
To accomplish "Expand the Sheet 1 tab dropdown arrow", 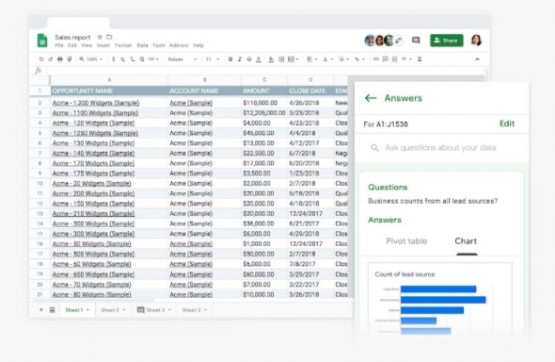I will tap(88, 310).
